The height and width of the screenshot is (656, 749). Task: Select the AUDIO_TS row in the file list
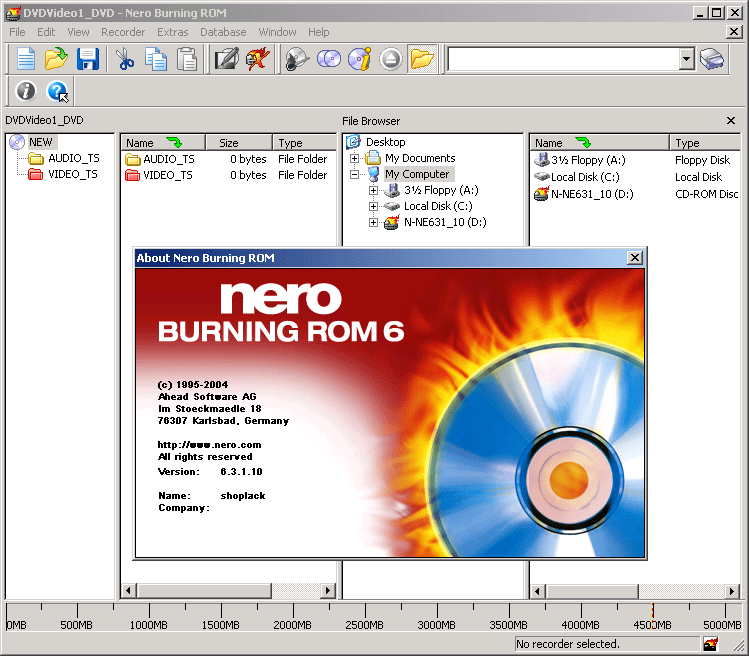(228, 159)
